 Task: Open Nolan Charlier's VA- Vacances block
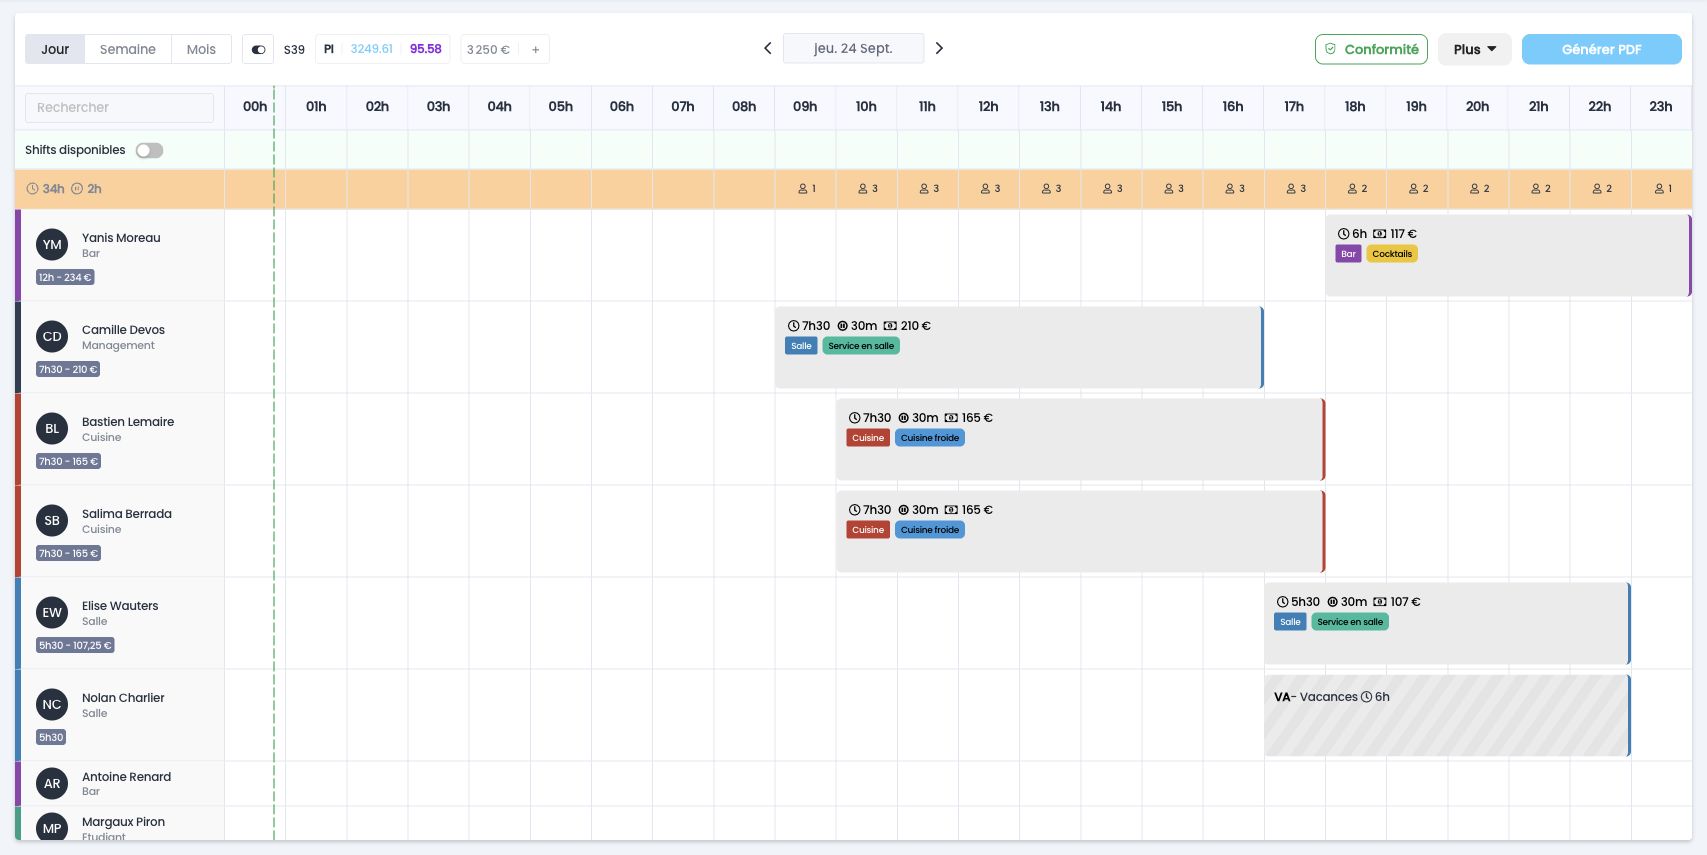pyautogui.click(x=1447, y=715)
